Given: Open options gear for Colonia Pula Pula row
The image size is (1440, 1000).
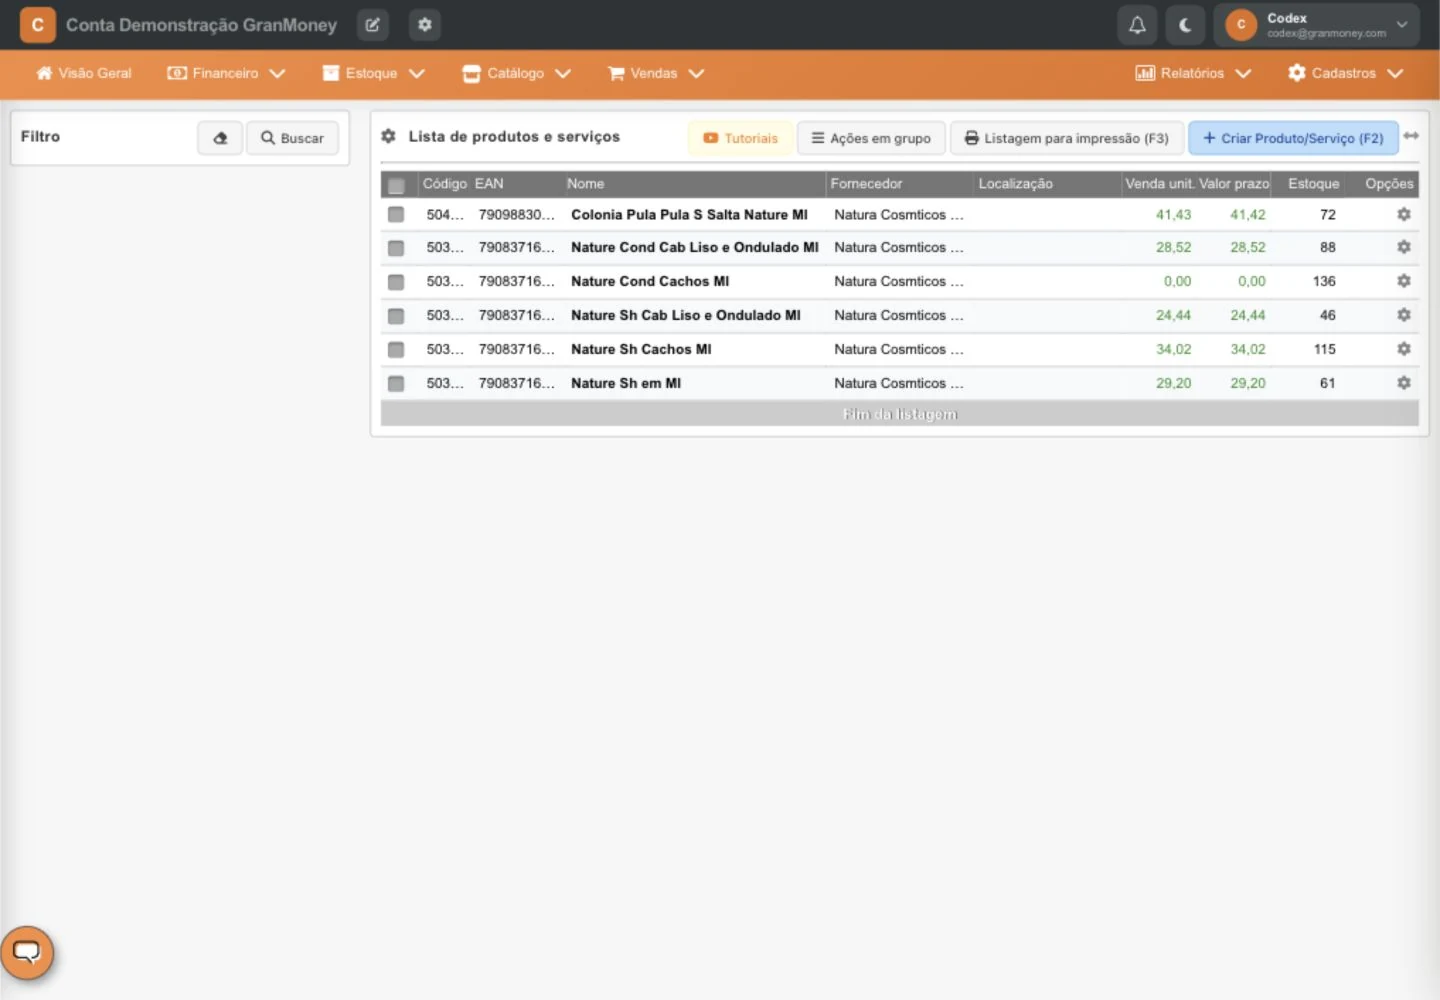Looking at the screenshot, I should point(1404,214).
